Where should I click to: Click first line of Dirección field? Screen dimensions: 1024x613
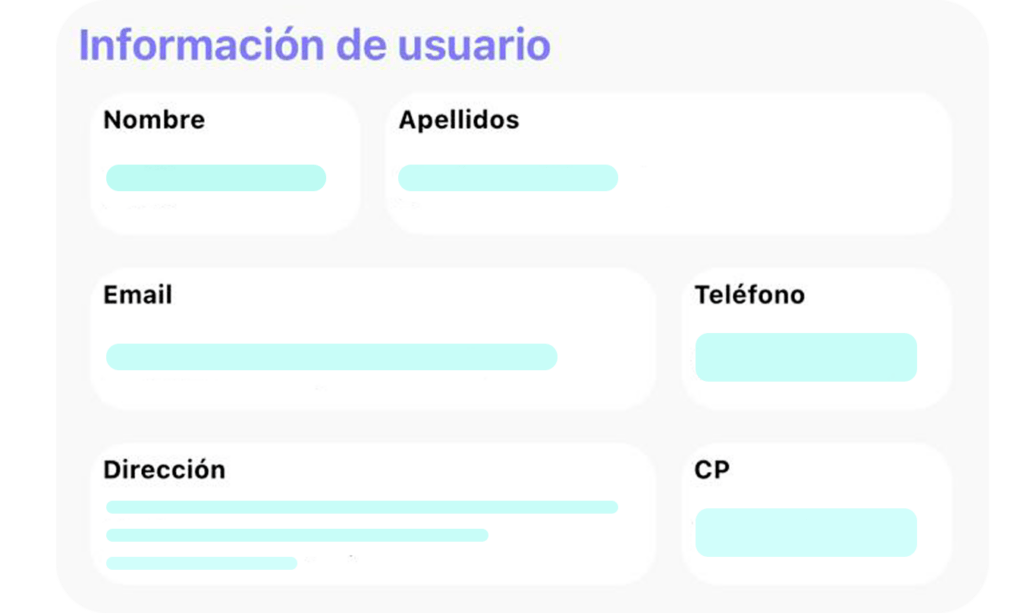(362, 507)
